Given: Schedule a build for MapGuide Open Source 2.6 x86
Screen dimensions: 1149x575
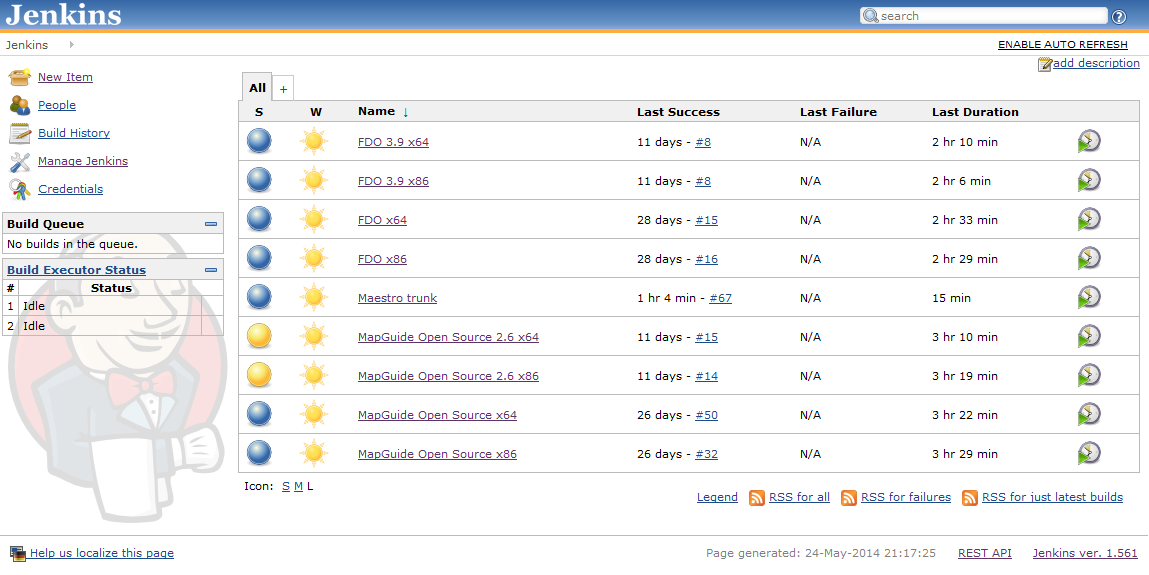Looking at the screenshot, I should [x=1089, y=375].
